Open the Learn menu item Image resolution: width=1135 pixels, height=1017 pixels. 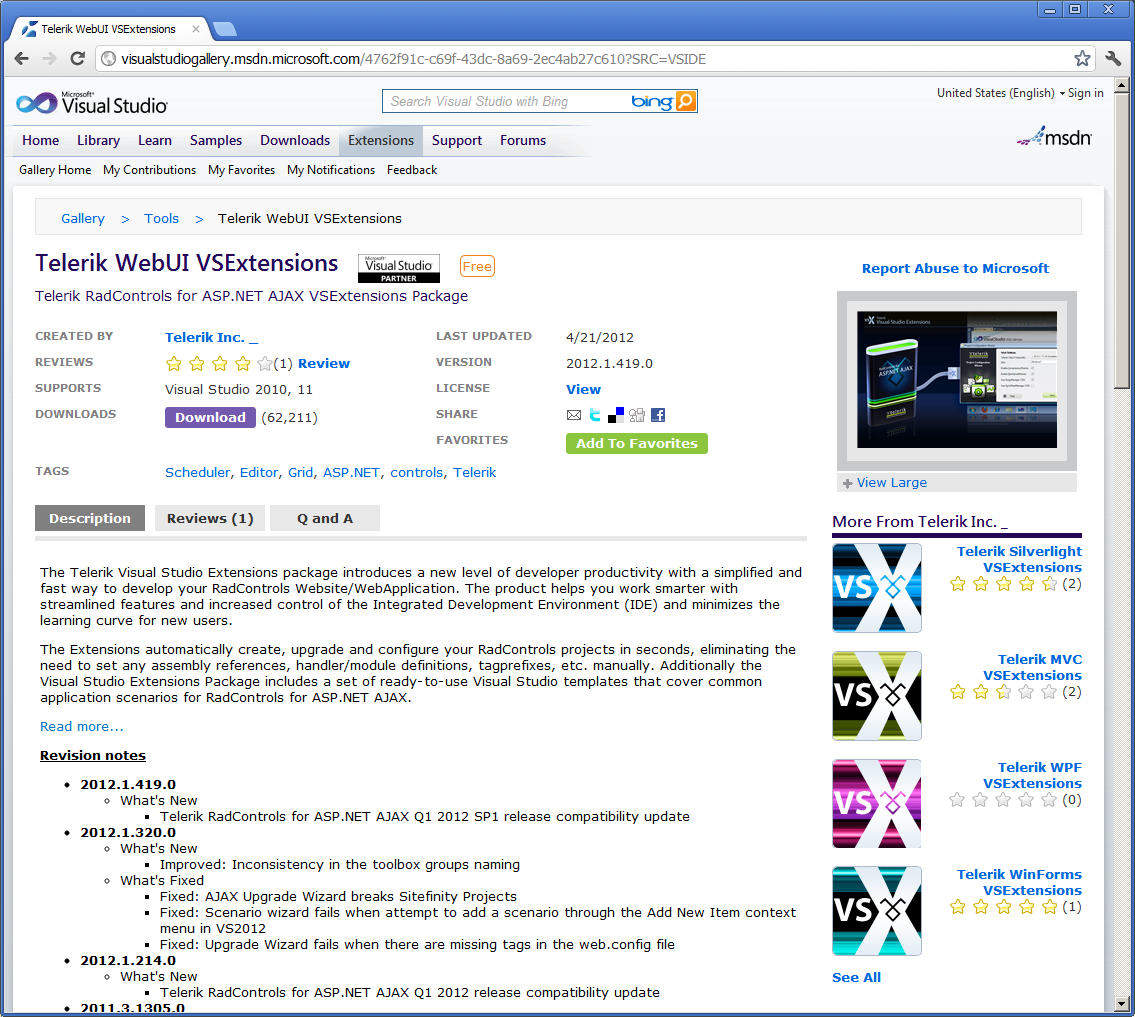point(155,140)
